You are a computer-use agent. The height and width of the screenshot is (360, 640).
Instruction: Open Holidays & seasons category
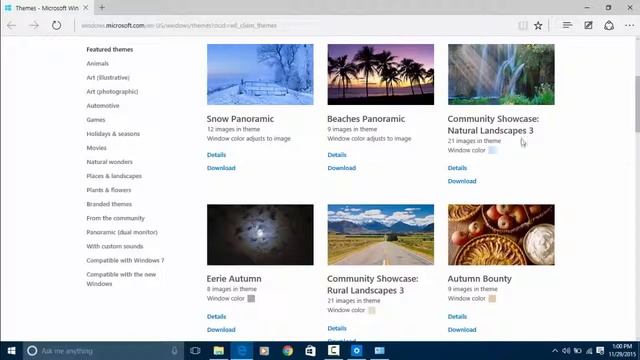113,134
